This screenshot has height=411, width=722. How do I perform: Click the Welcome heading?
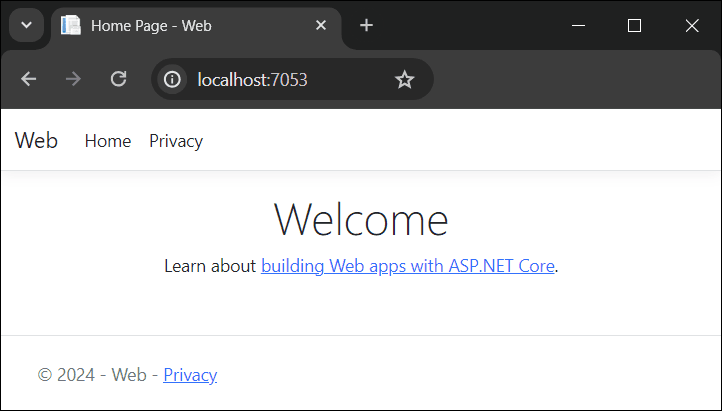[x=361, y=220]
